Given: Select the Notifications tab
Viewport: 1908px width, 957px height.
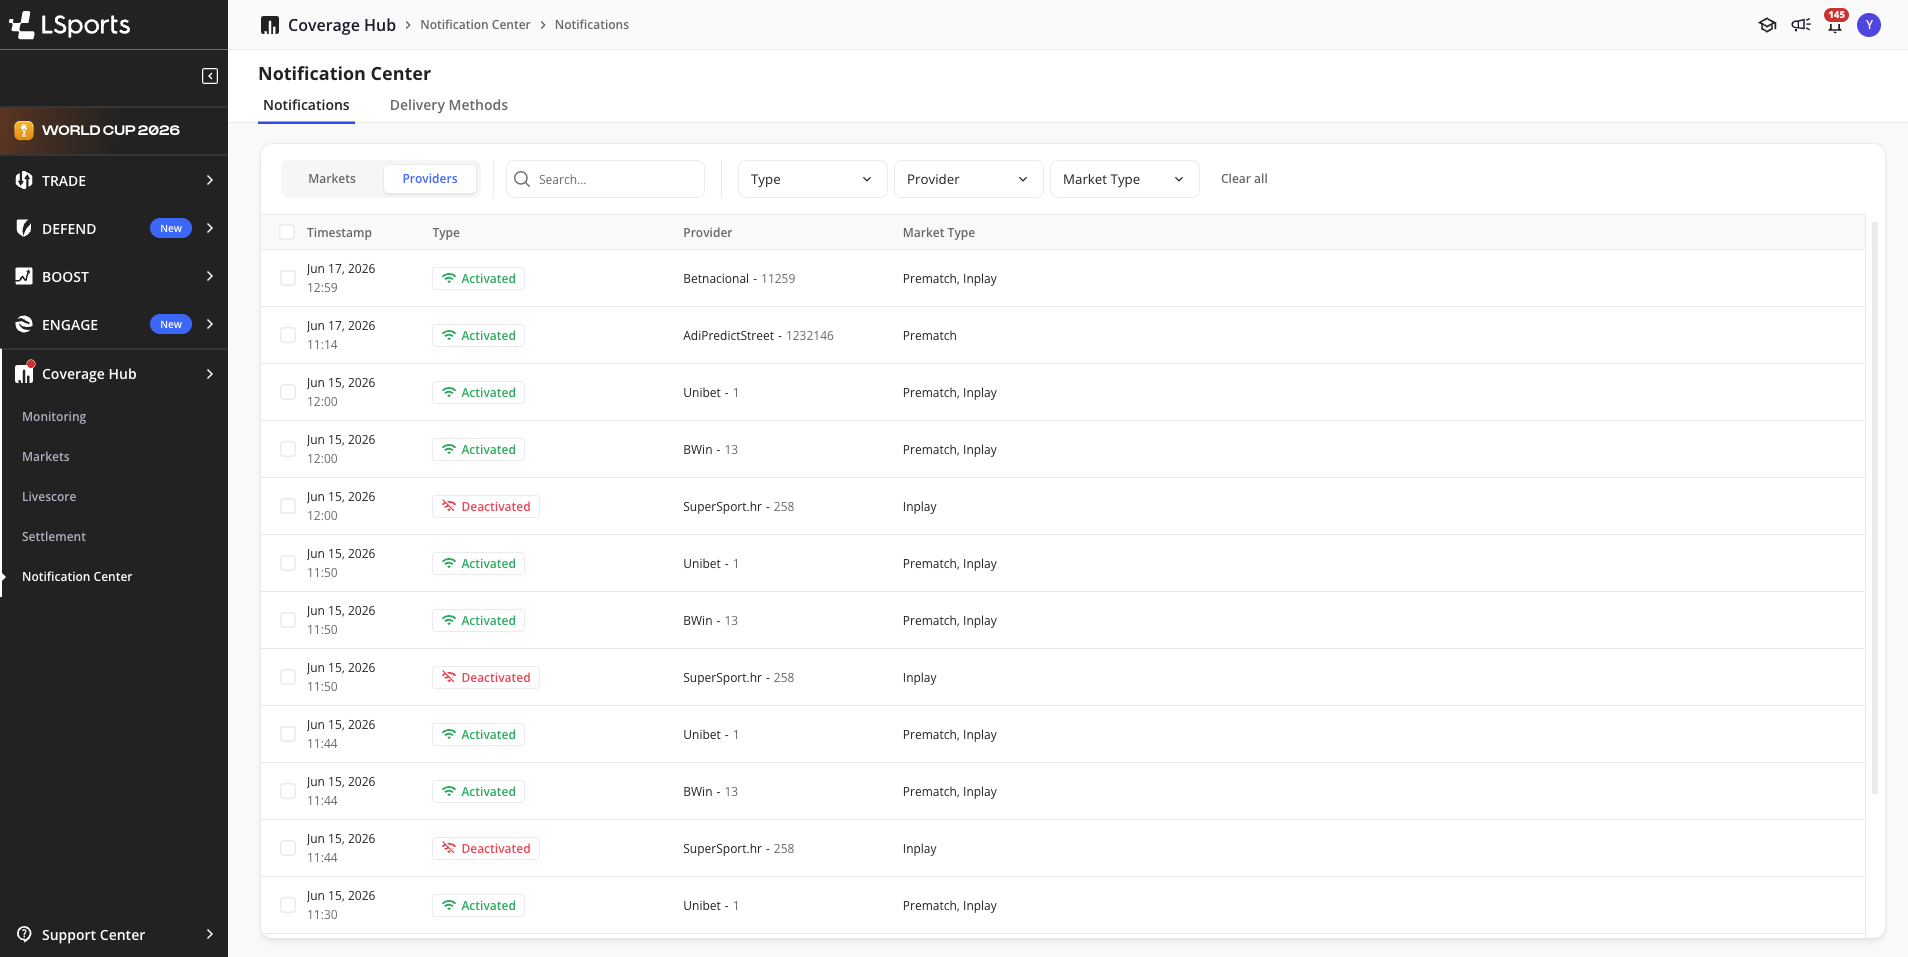Looking at the screenshot, I should 306,105.
